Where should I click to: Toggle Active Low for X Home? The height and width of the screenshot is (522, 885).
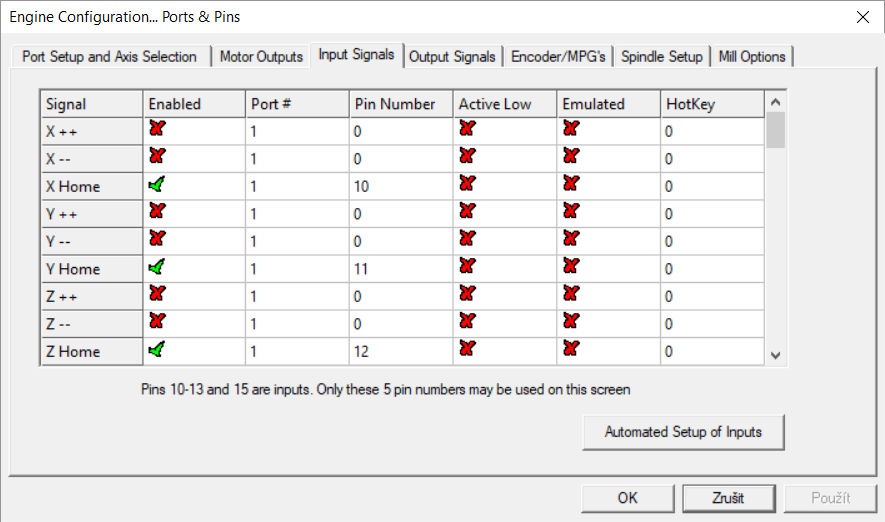pyautogui.click(x=467, y=184)
